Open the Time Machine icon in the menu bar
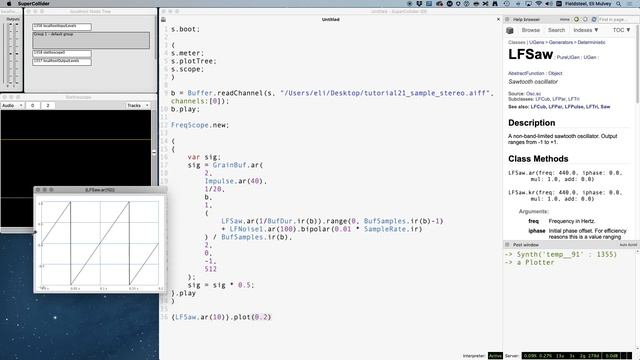Viewport: 640px width, 360px height. [x=507, y=4]
